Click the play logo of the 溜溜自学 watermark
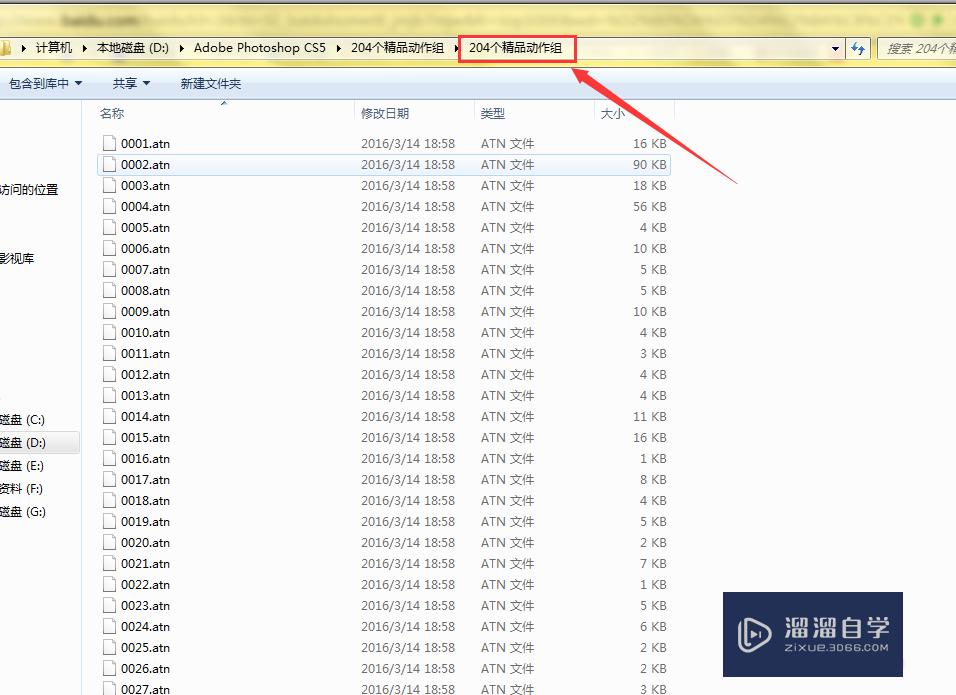The height and width of the screenshot is (695, 956). (x=754, y=635)
